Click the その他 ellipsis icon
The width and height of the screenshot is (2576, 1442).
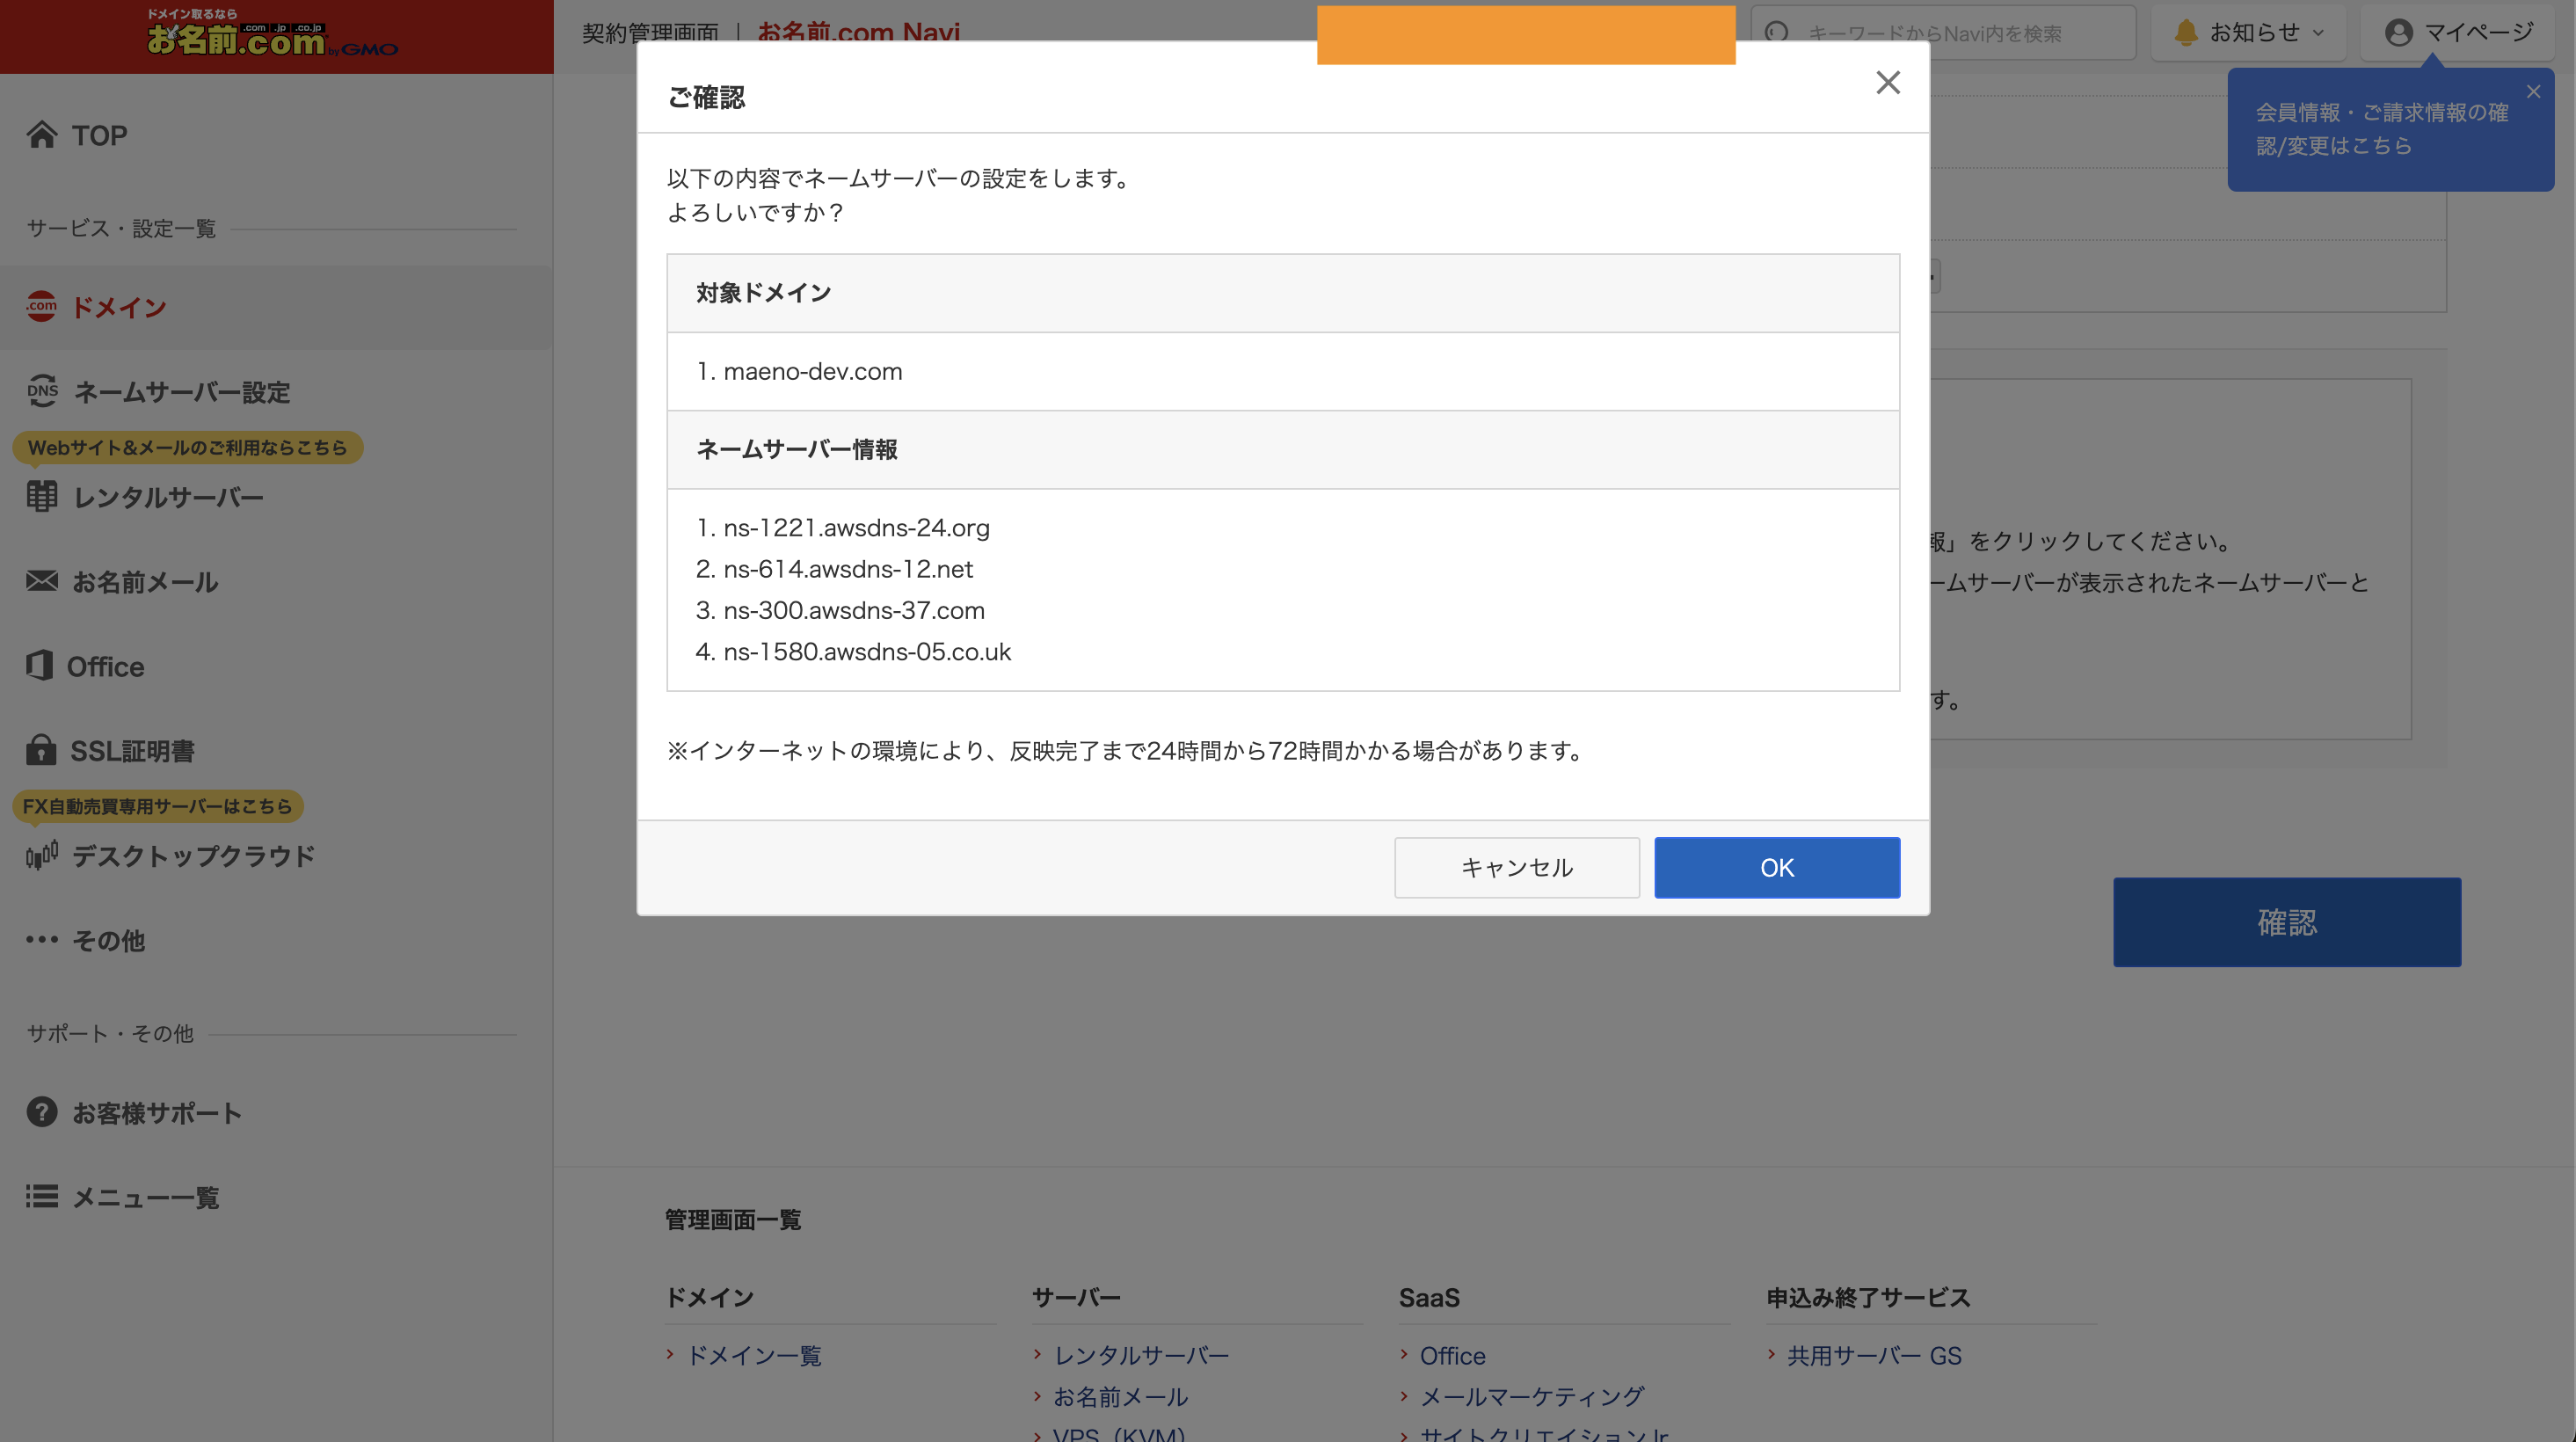click(x=41, y=940)
